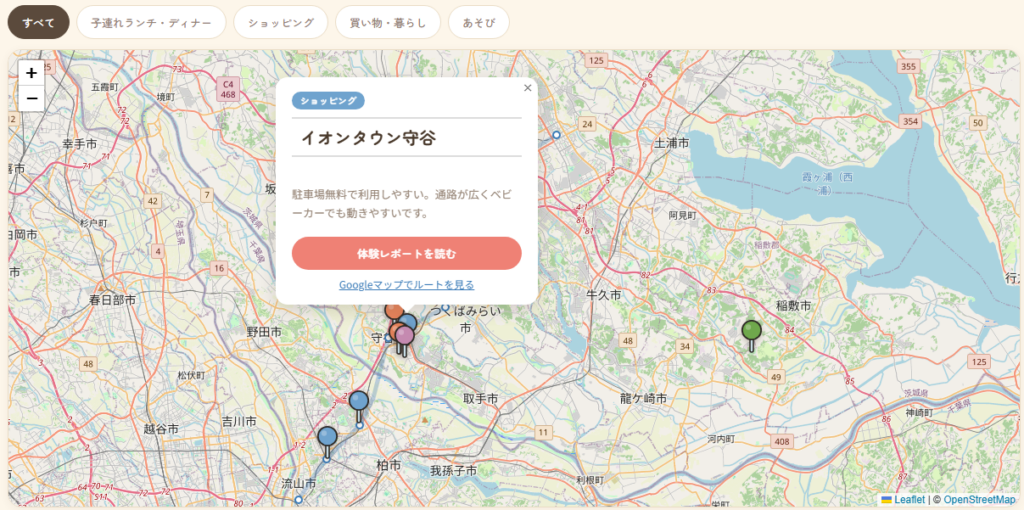The height and width of the screenshot is (510, 1024).
Task: Show all spots with すべて filter
Action: pos(39,22)
